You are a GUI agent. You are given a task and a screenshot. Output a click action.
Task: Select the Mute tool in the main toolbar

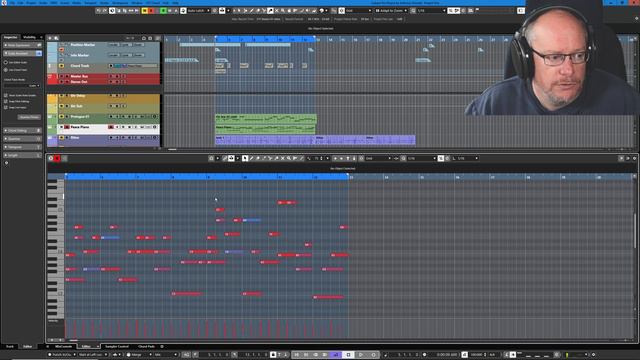[276, 11]
